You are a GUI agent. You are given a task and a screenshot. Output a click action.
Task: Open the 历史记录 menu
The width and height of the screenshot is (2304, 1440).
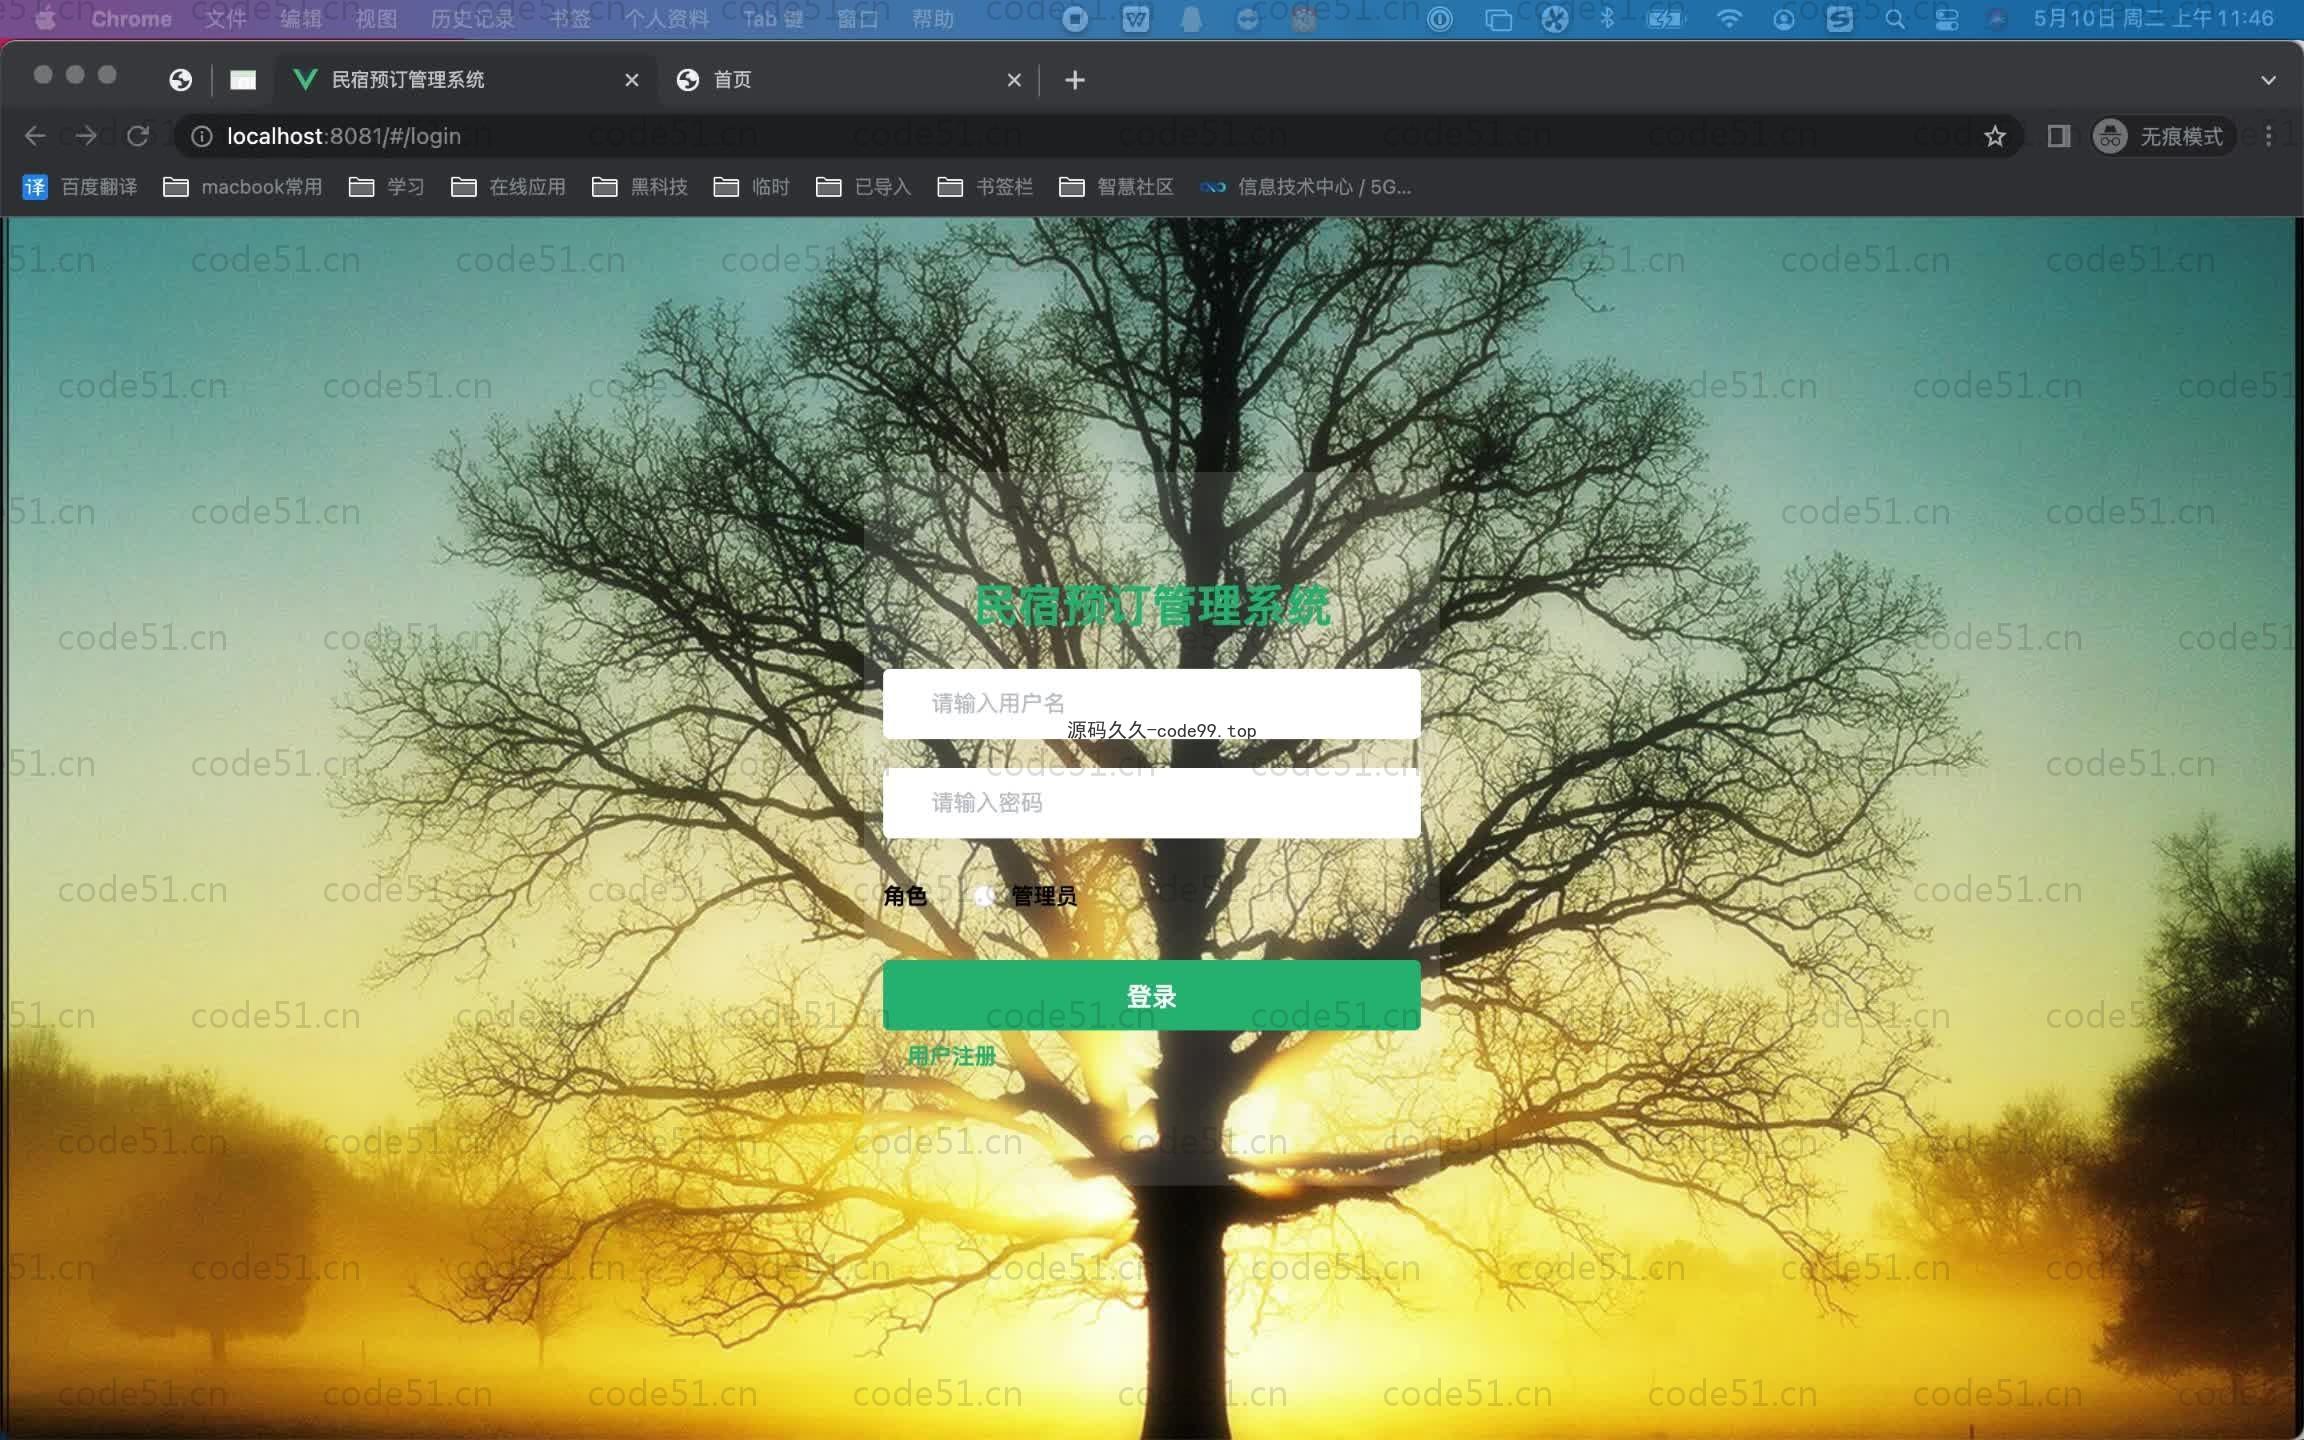pos(472,19)
